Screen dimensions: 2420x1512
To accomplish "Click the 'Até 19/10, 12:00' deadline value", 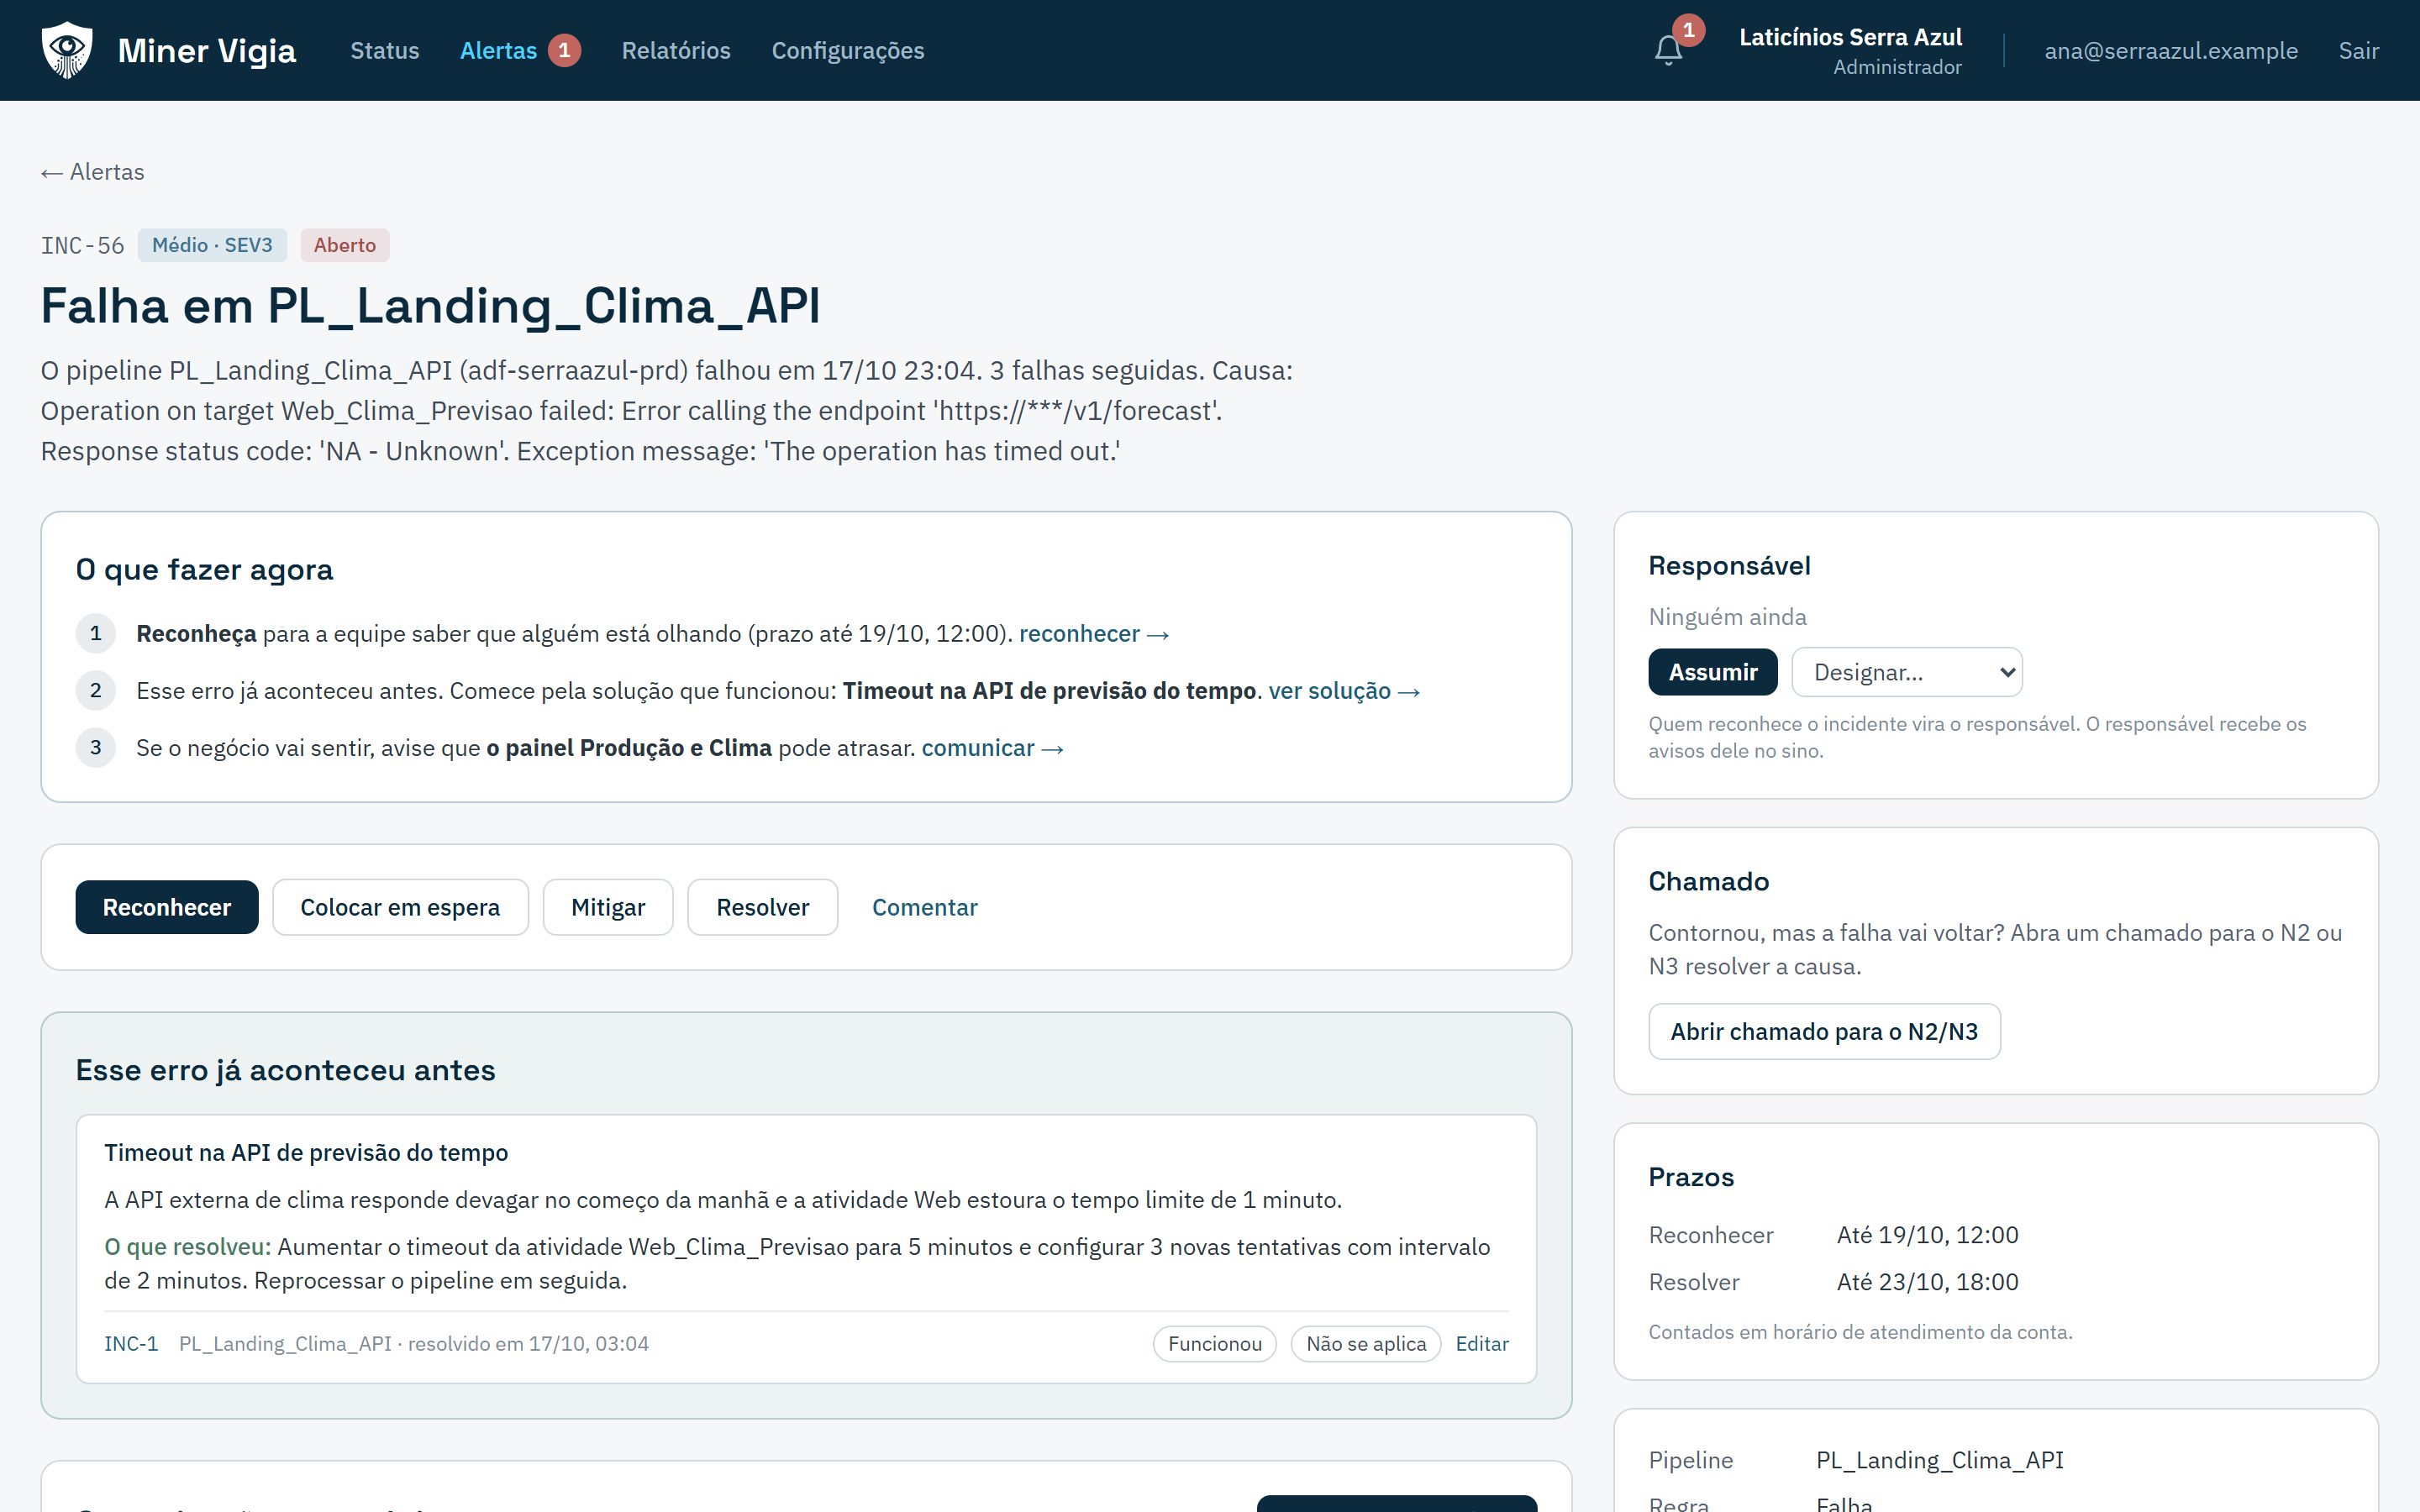I will point(1927,1235).
